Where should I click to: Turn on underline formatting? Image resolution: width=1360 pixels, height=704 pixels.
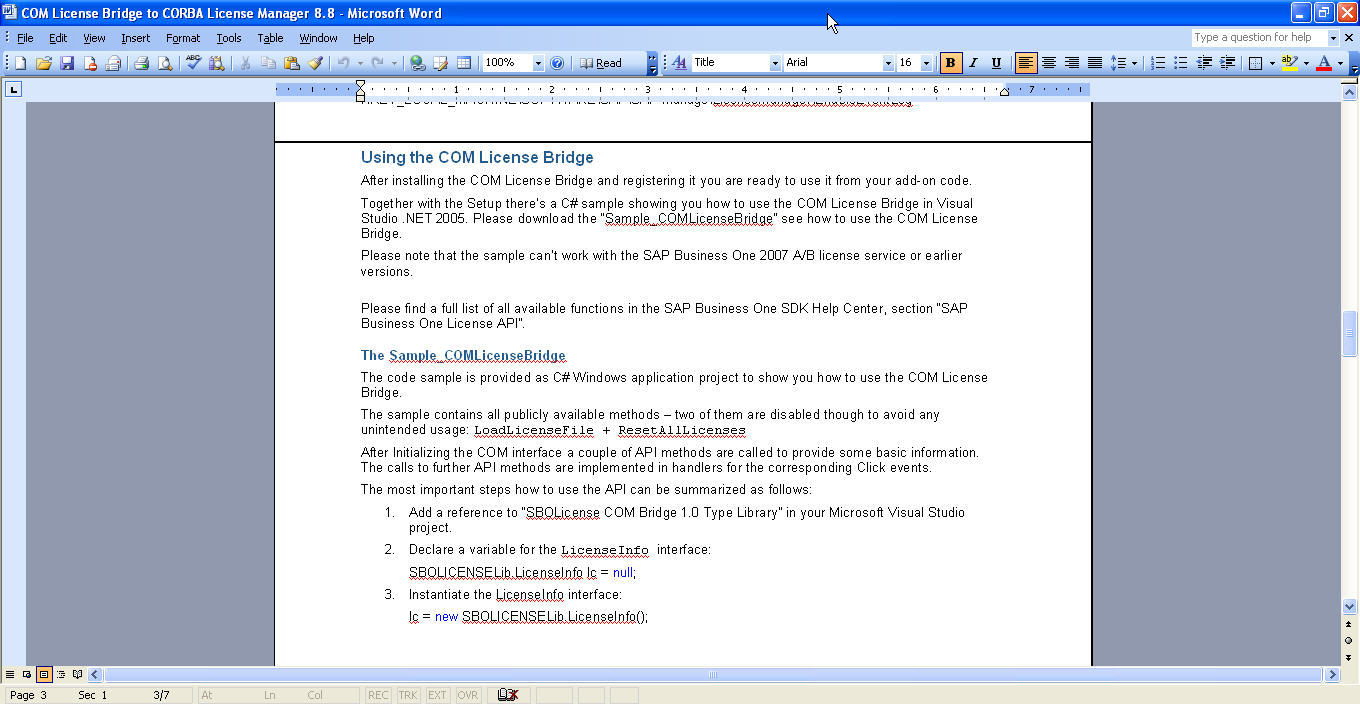[x=996, y=62]
